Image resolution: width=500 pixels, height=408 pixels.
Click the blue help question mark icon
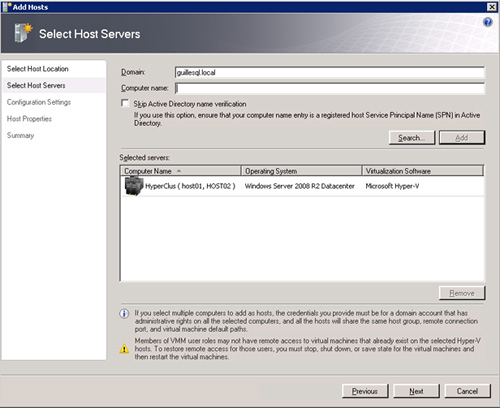[x=488, y=22]
